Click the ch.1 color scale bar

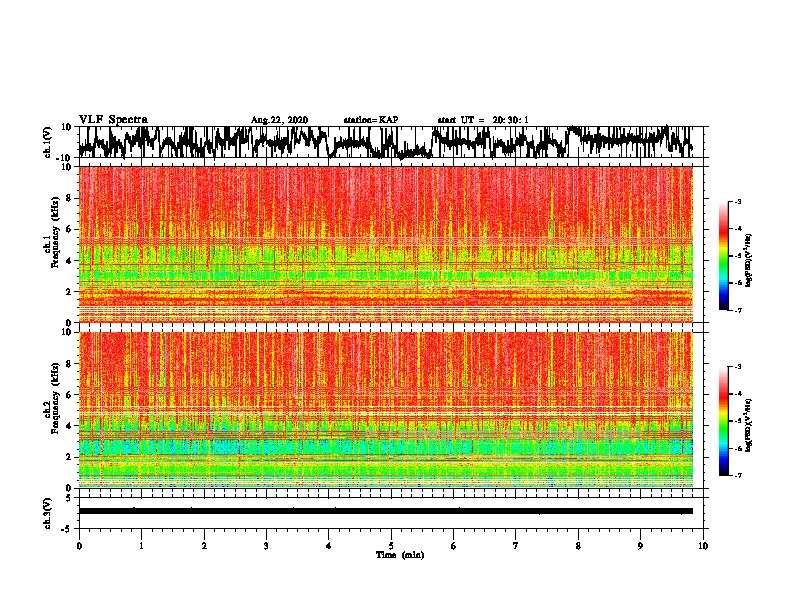pos(724,256)
